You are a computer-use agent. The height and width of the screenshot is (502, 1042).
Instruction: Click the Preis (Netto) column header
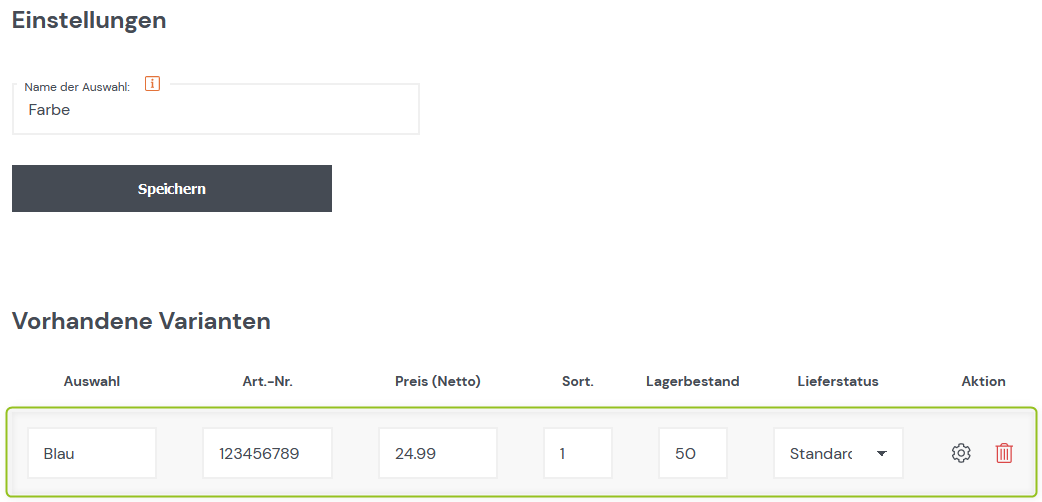(438, 382)
